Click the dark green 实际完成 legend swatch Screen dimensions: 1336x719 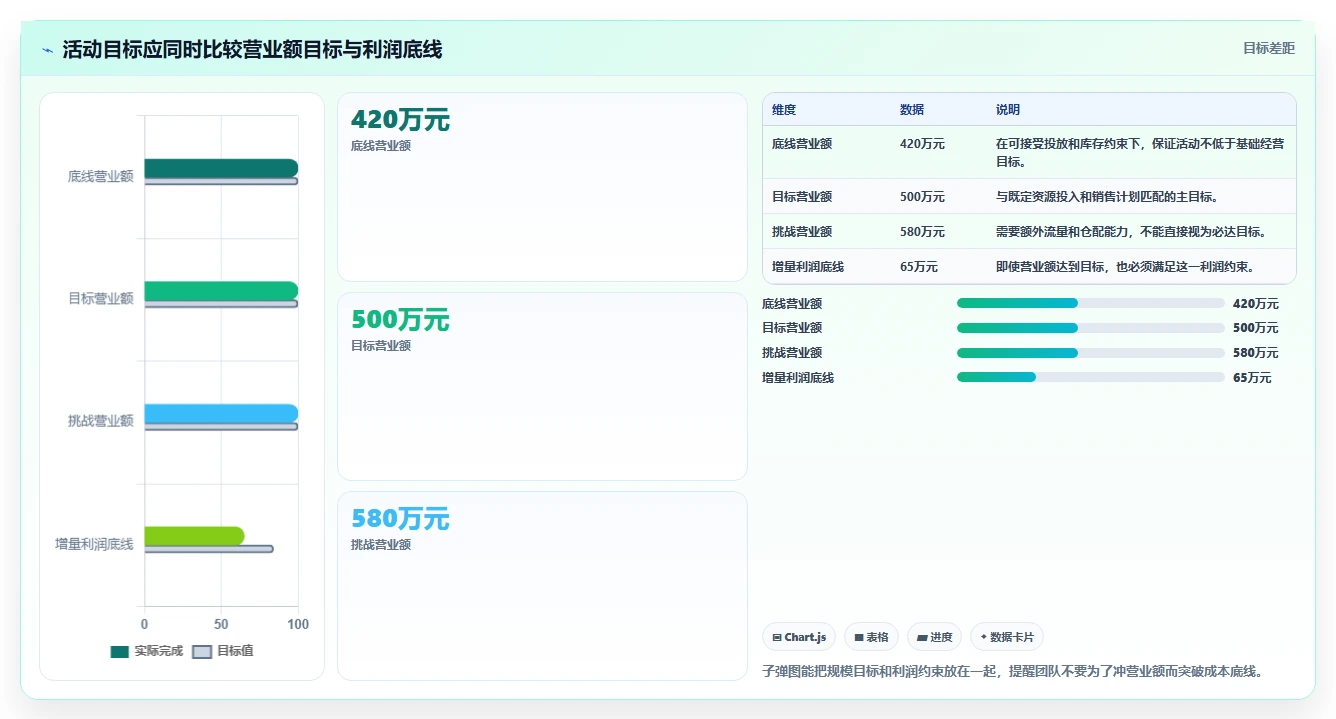120,651
